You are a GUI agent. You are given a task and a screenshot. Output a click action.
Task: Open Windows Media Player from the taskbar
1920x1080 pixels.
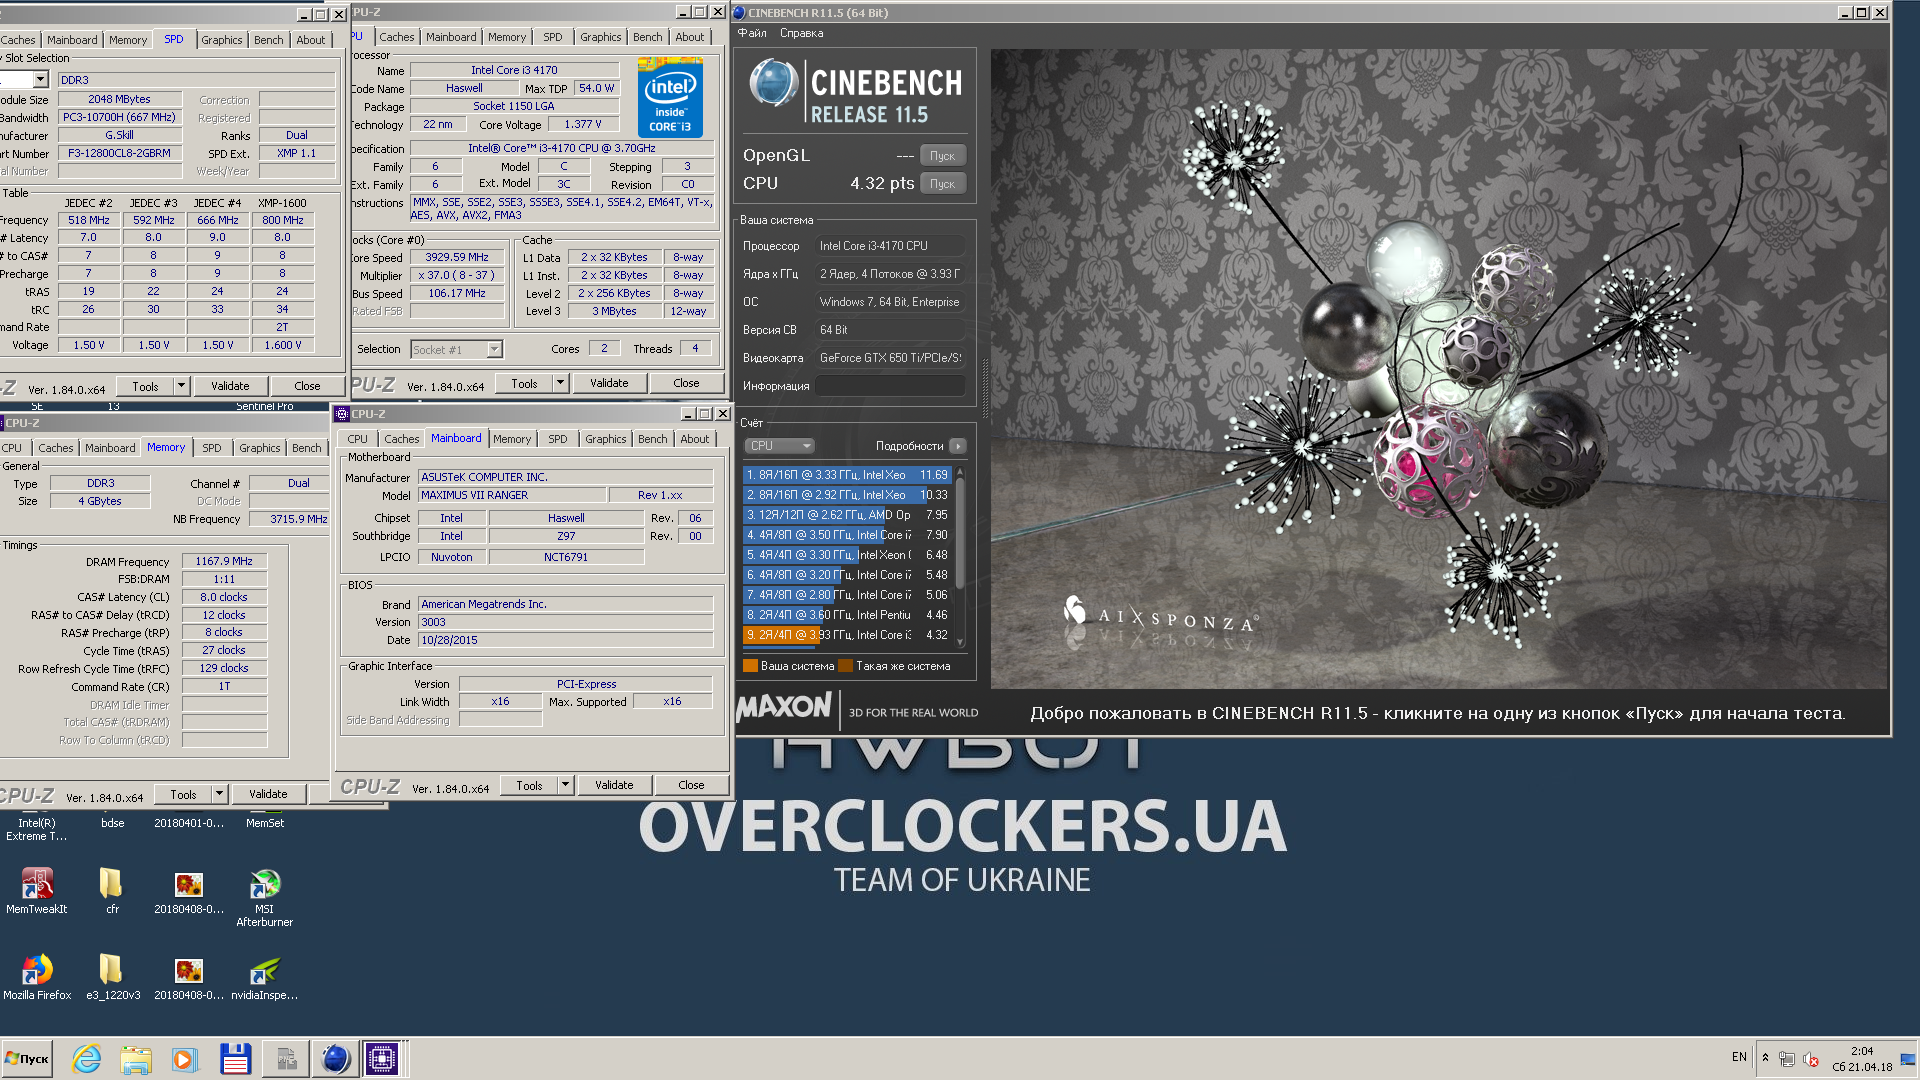(184, 1058)
